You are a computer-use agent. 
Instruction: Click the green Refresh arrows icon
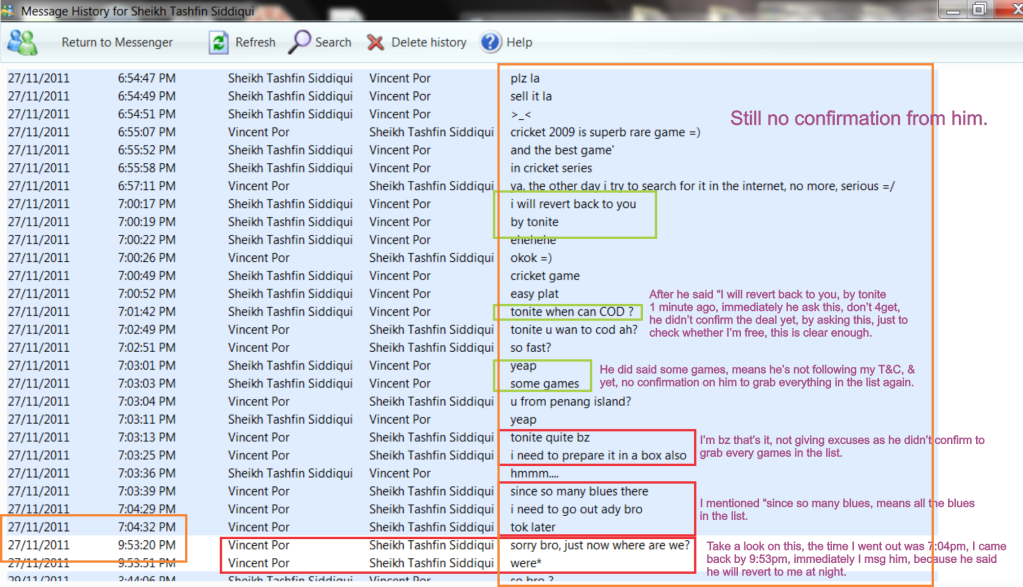[218, 42]
